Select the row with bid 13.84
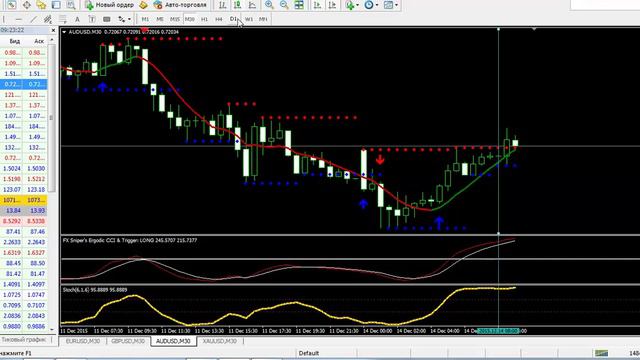 [24, 211]
